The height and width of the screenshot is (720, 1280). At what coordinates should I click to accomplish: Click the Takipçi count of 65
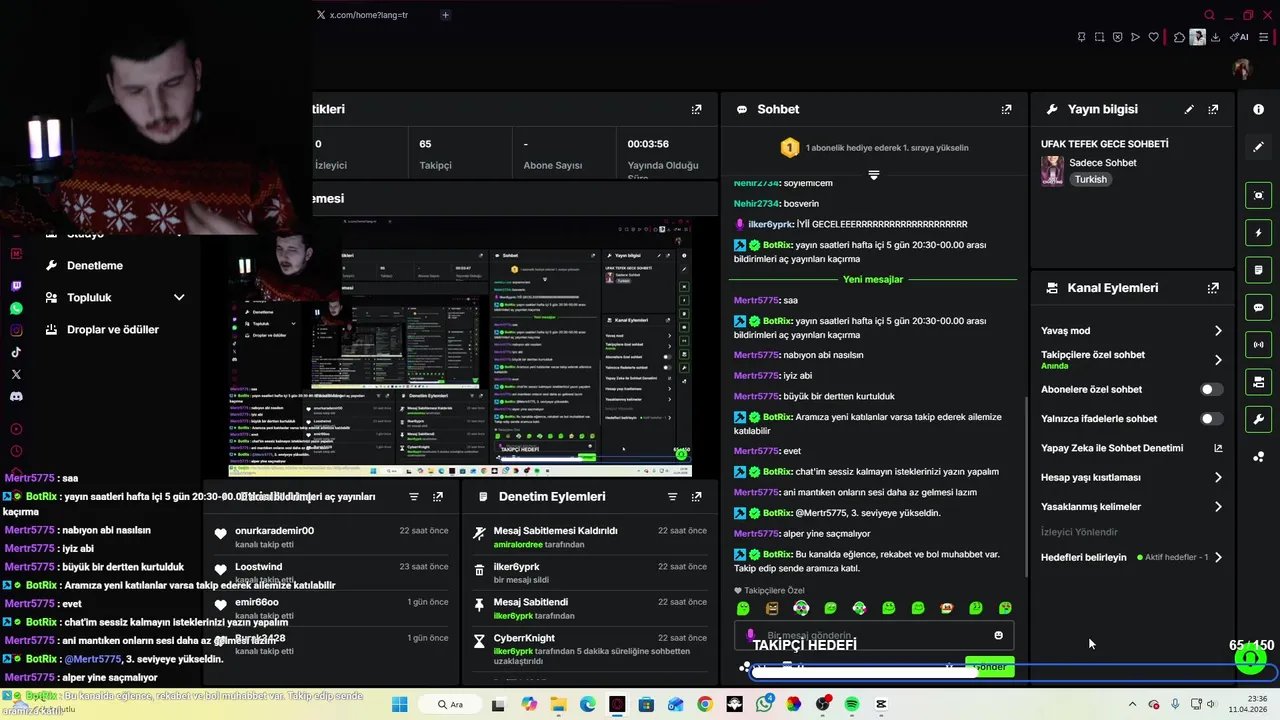425,144
